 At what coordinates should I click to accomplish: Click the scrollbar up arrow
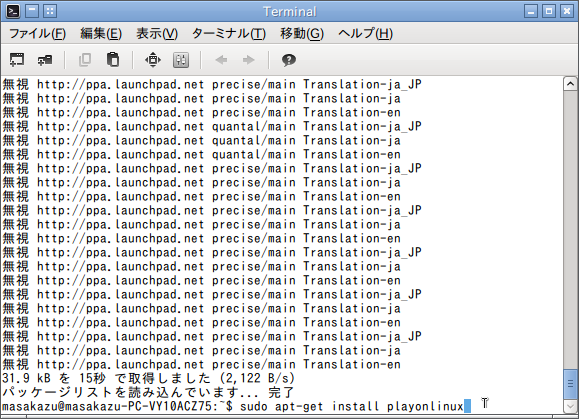tap(570, 84)
